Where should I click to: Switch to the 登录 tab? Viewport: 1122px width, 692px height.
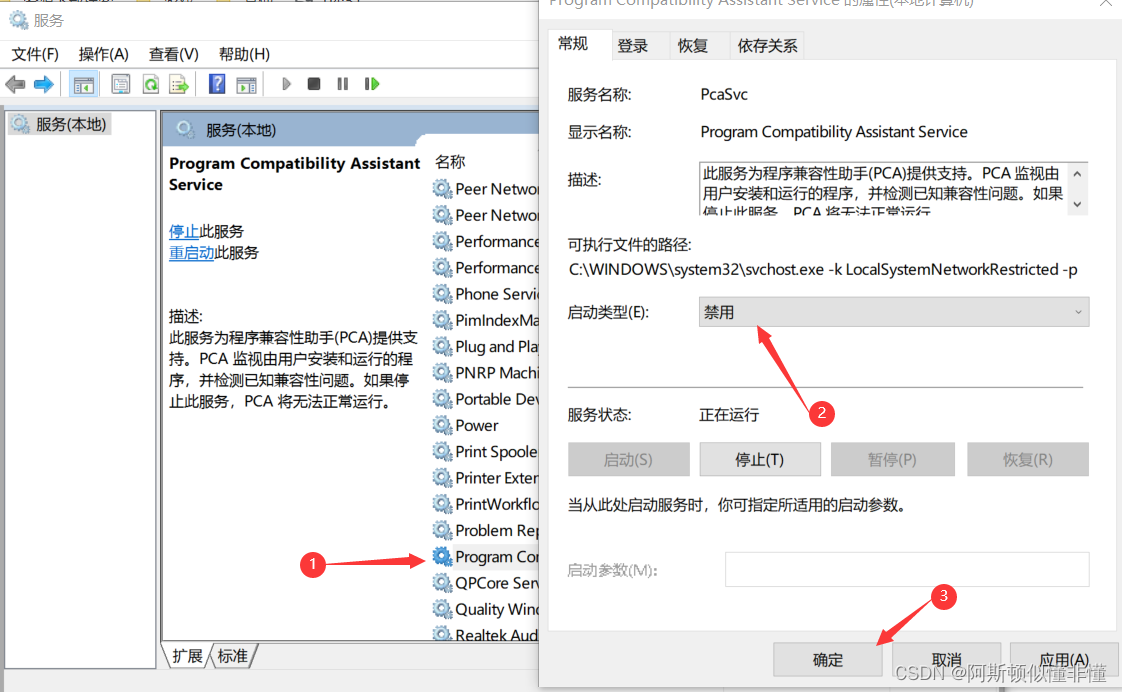[633, 46]
